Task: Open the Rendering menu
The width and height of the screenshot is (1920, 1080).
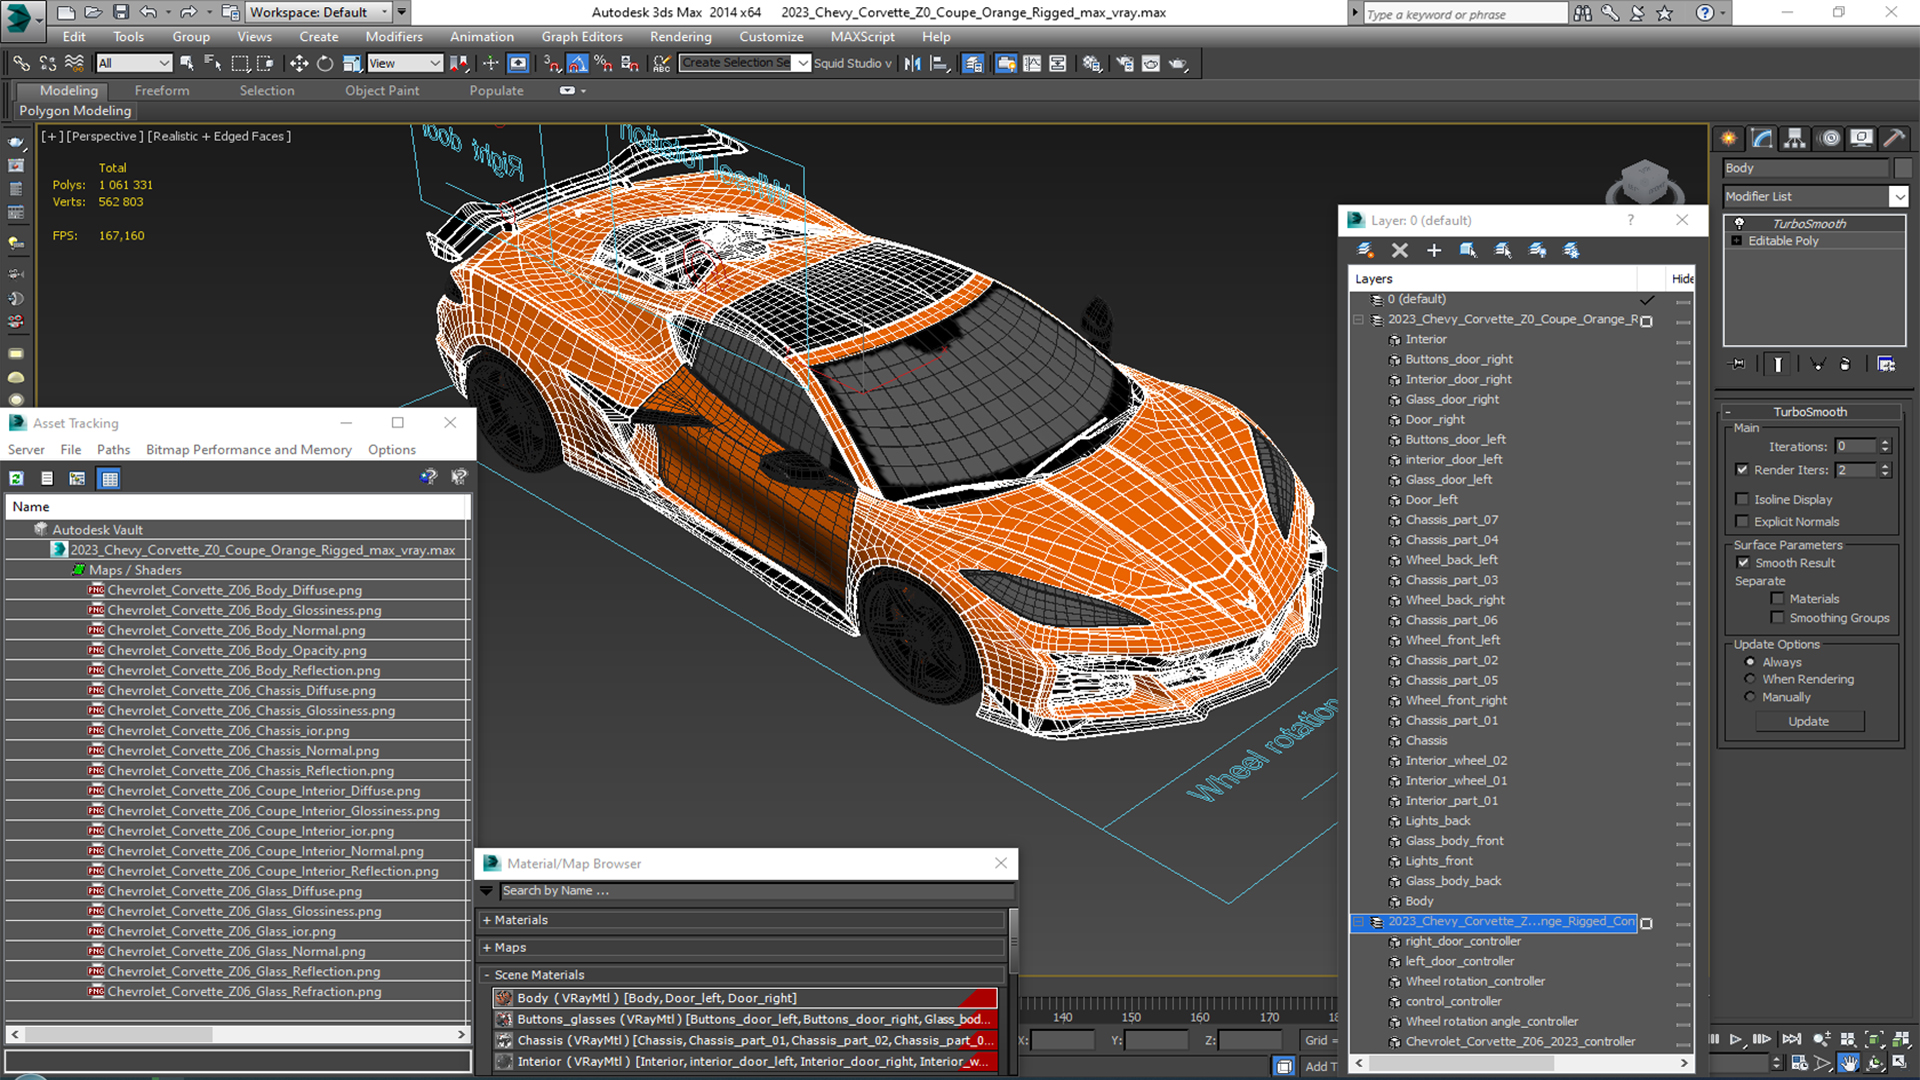Action: [x=680, y=37]
